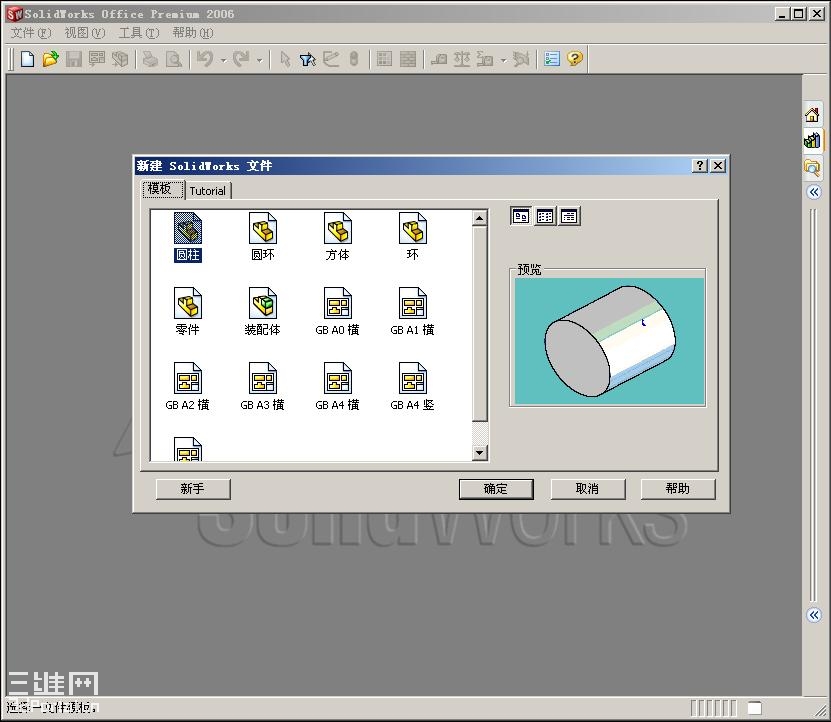Open the 视图 menu
The width and height of the screenshot is (831, 722).
(x=85, y=33)
